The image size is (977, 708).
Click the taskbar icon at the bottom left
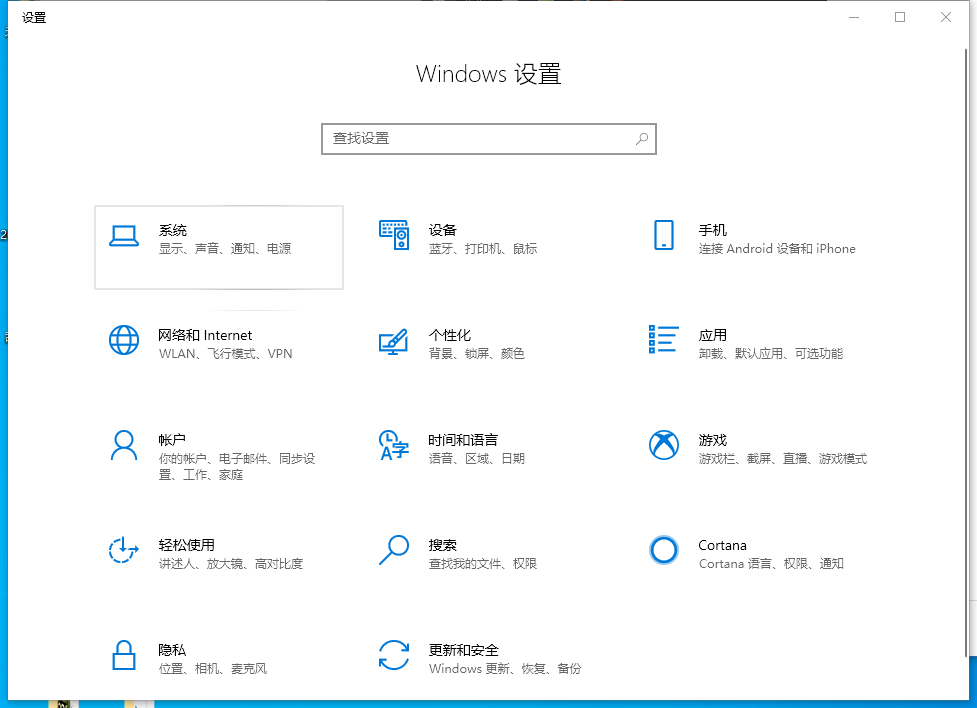[60, 705]
